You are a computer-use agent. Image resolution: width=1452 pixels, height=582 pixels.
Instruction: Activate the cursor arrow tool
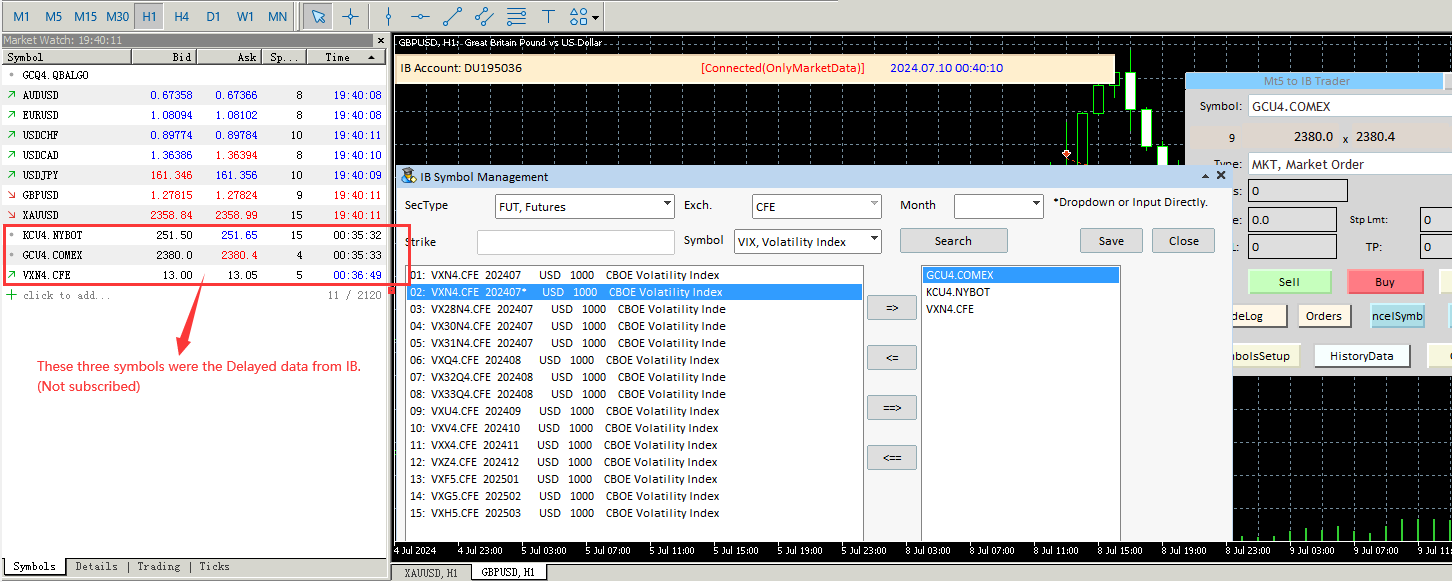(x=318, y=16)
